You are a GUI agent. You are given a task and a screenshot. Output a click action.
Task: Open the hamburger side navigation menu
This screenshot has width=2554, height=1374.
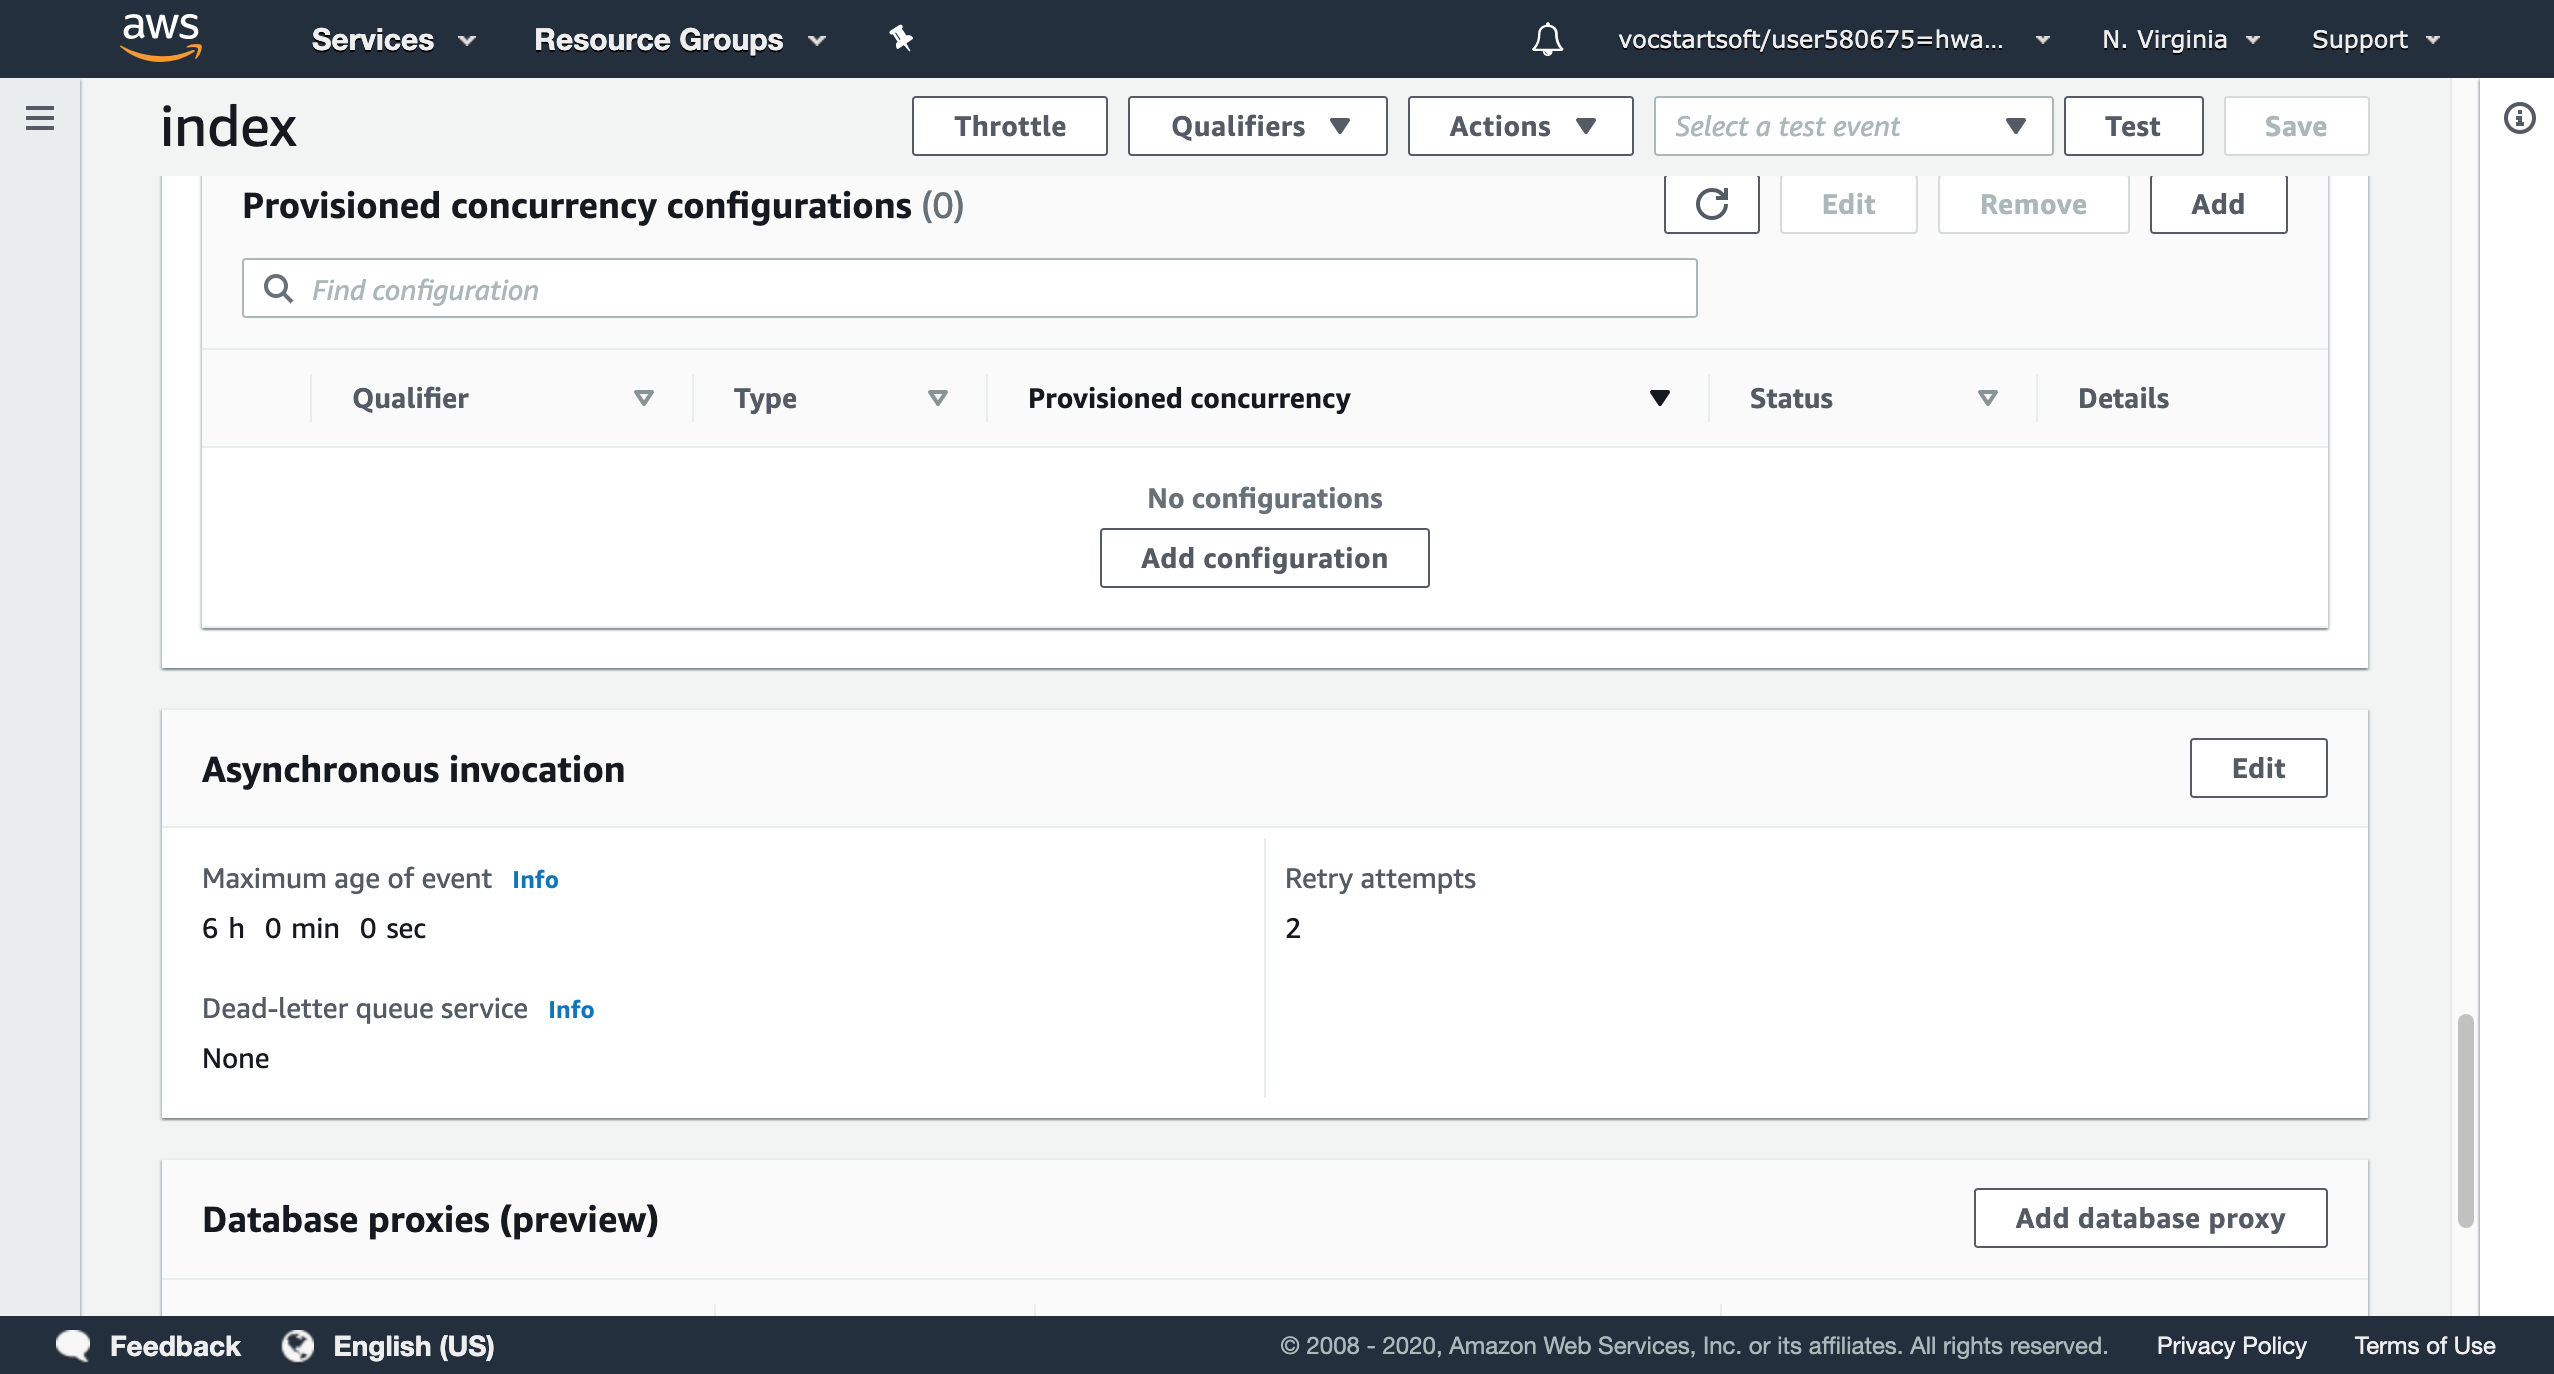click(40, 118)
